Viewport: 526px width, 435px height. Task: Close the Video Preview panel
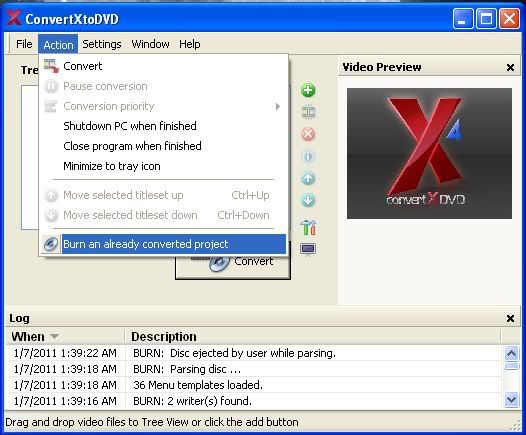click(x=510, y=67)
